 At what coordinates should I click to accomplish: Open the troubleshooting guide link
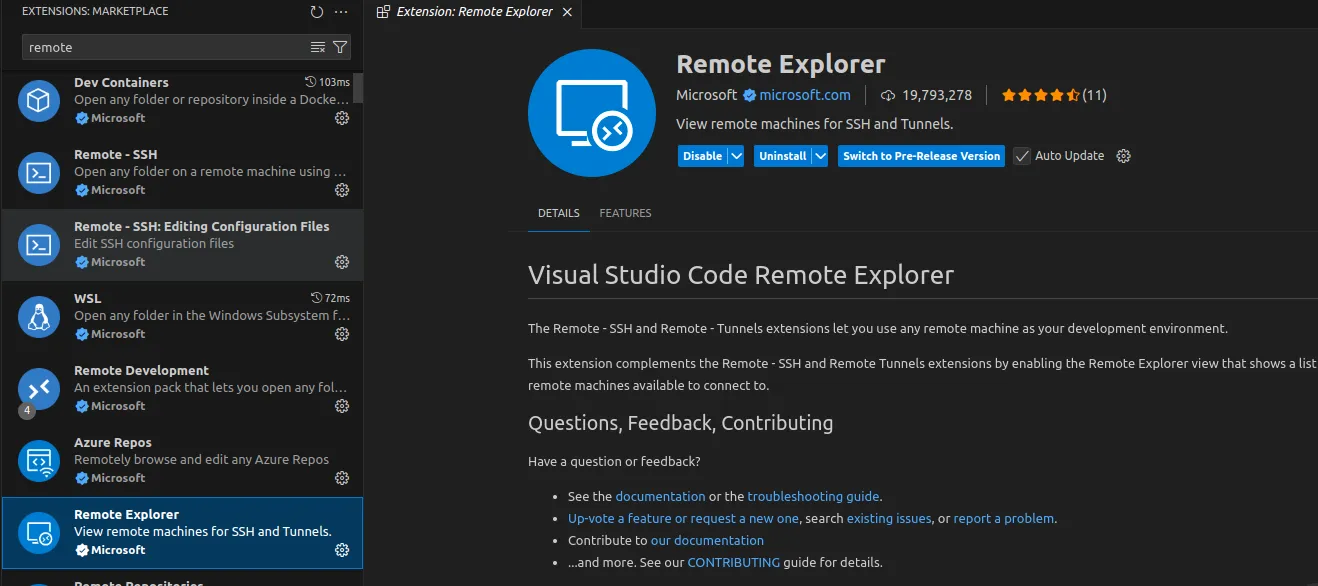tap(813, 496)
